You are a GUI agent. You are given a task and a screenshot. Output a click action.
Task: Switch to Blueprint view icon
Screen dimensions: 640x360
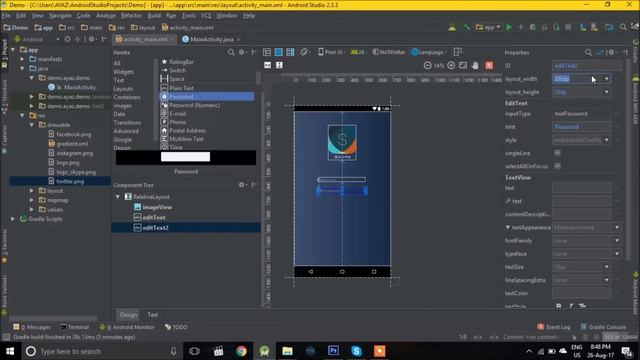click(278, 52)
